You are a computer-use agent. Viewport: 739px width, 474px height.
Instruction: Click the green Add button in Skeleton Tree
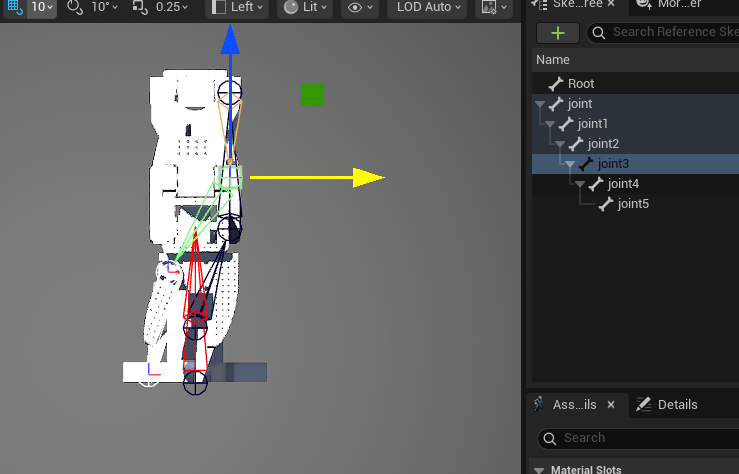click(558, 33)
